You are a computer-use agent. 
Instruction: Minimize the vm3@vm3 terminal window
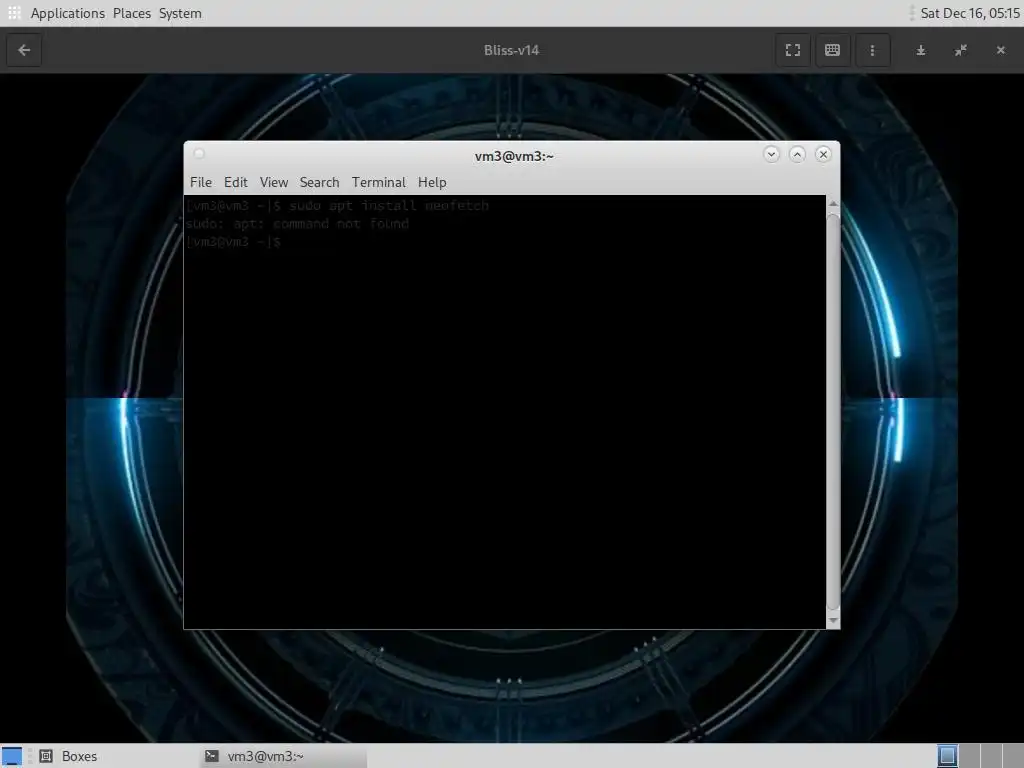[x=771, y=154]
